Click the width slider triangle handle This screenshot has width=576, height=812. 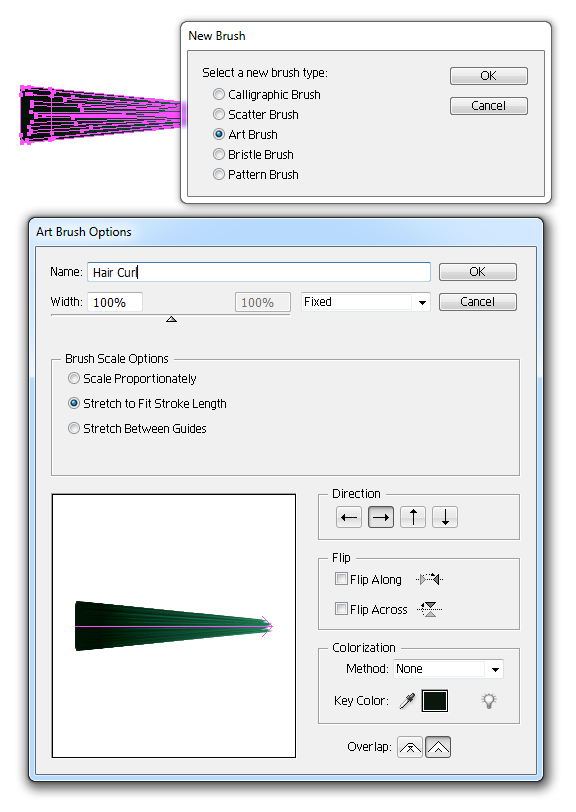click(171, 319)
